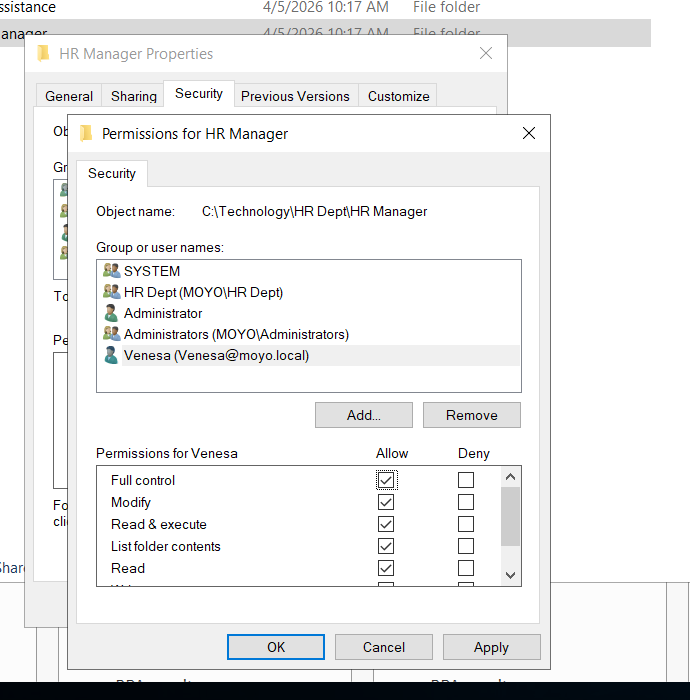Select the SYSTEM group icon
The height and width of the screenshot is (700, 690).
(111, 271)
